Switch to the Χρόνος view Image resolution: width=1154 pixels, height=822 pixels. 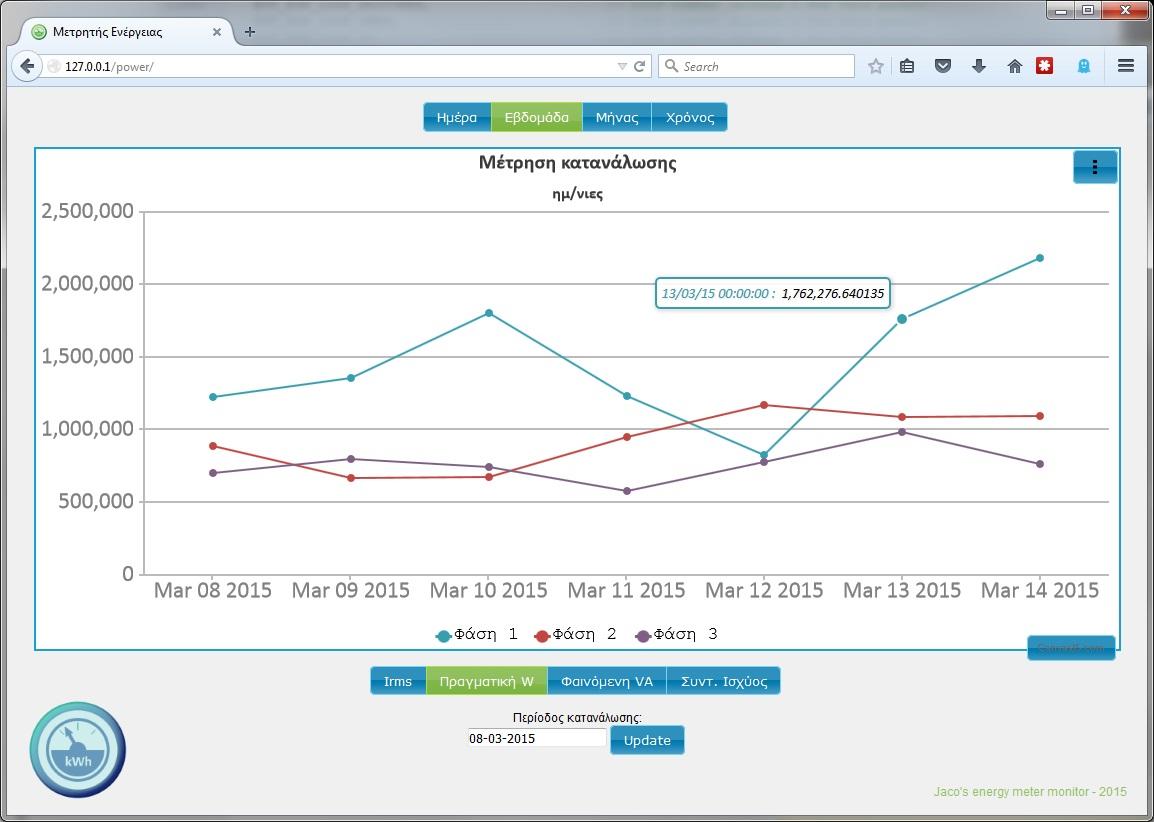click(690, 117)
